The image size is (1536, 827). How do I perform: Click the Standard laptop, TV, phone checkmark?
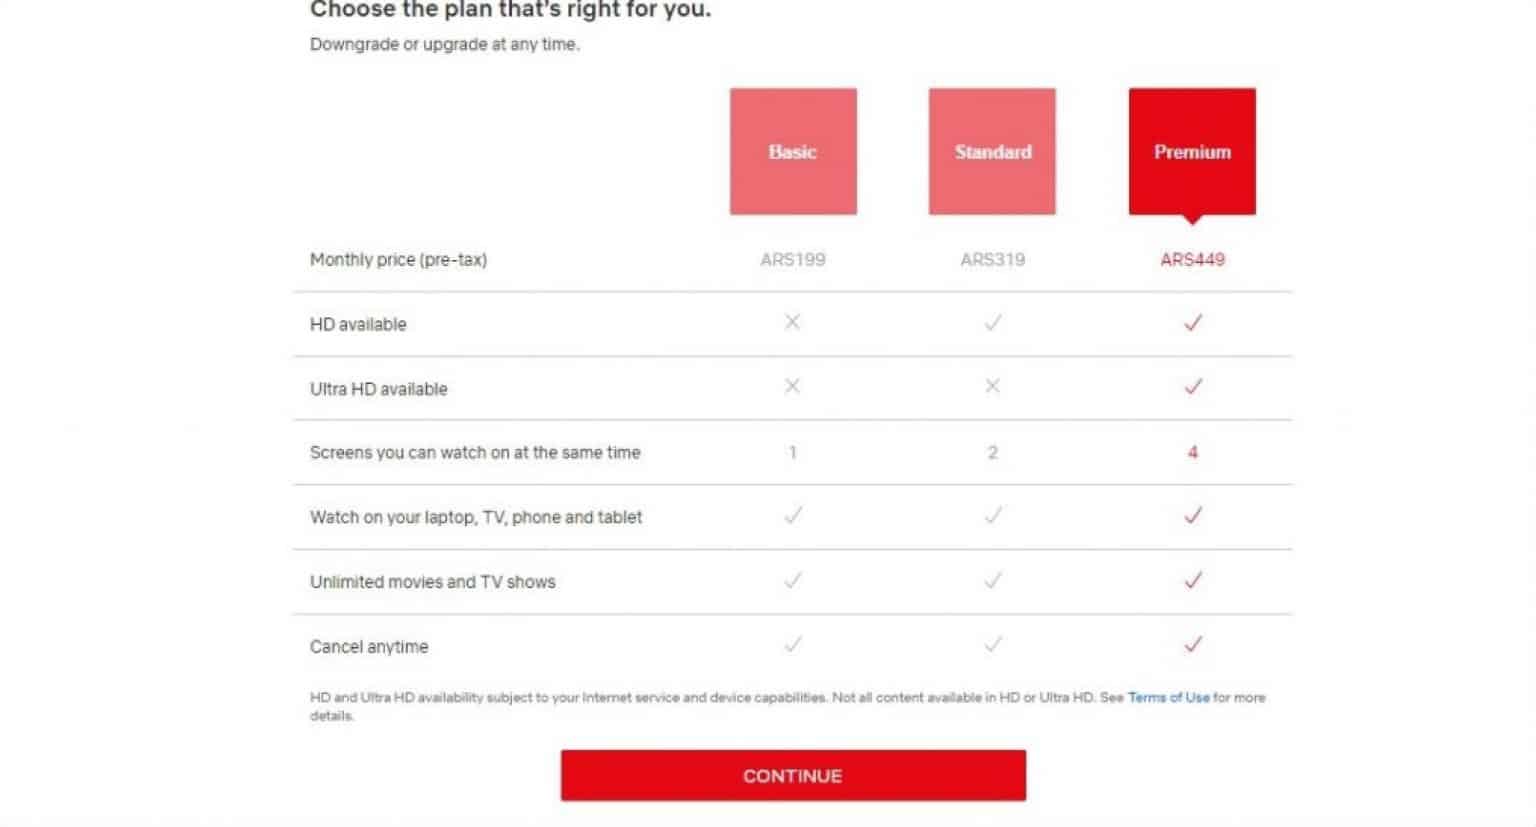[x=993, y=516]
